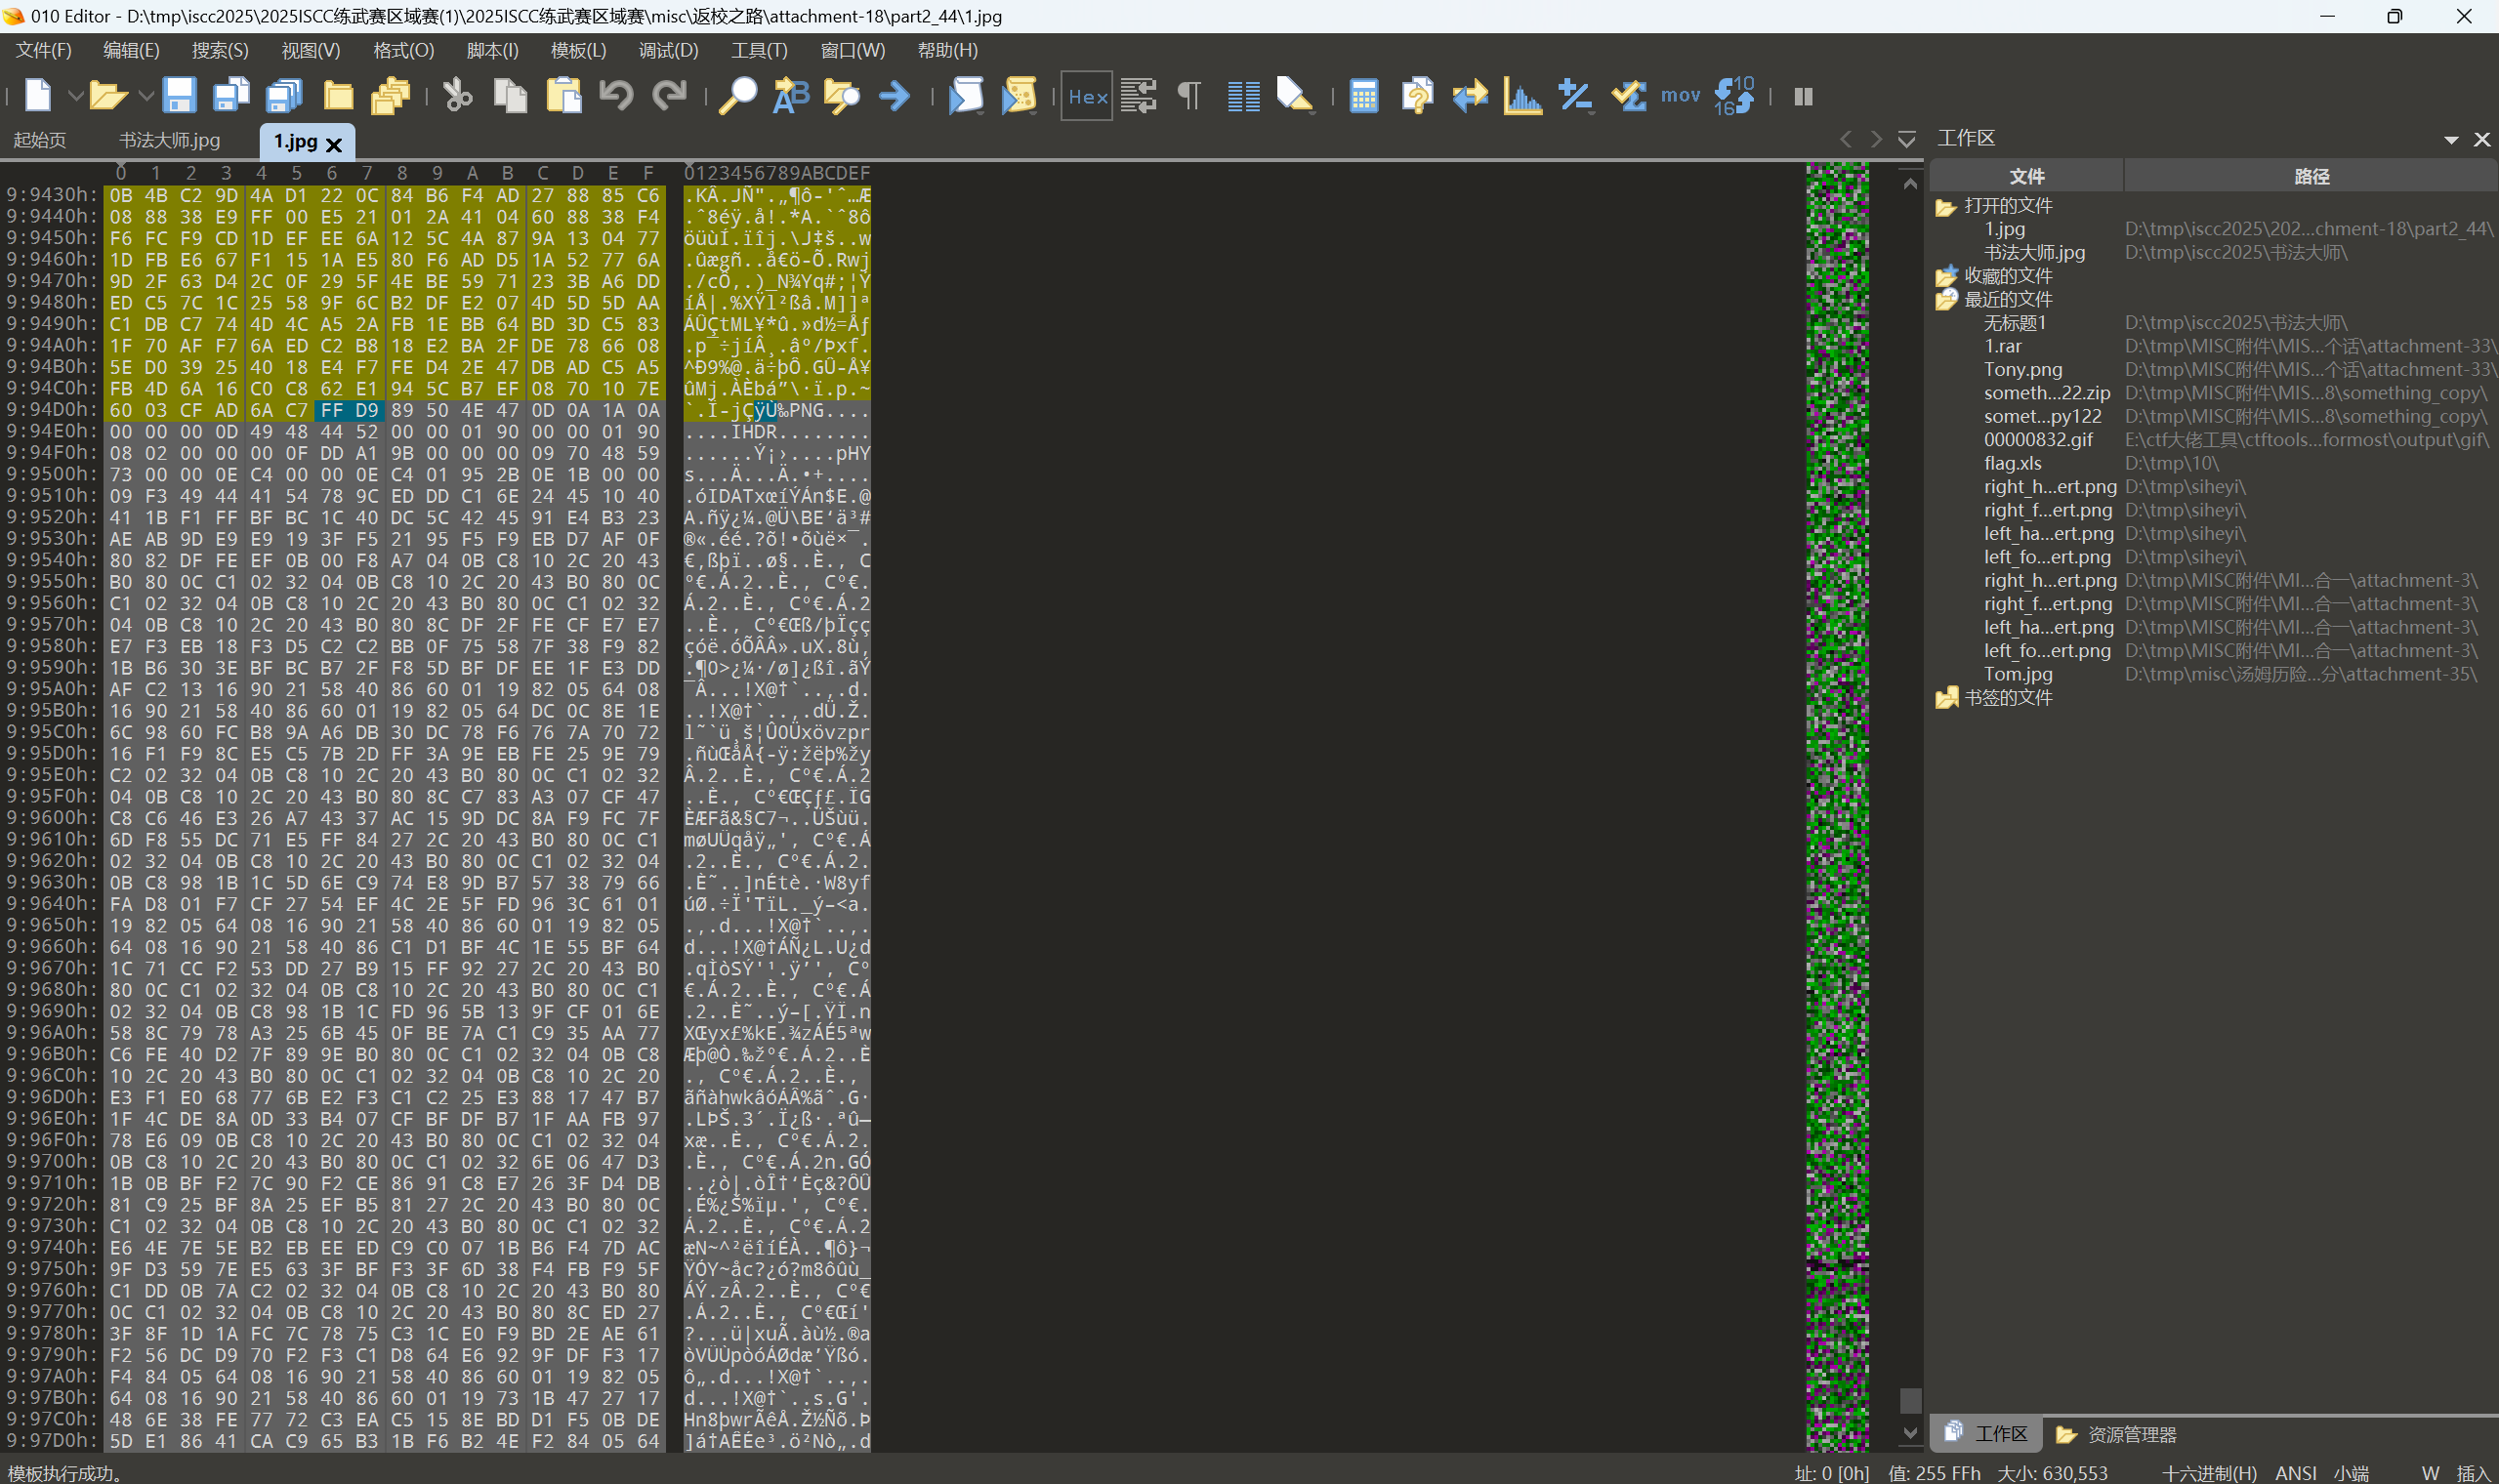Viewport: 2499px width, 1484px height.
Task: Open the compare files icon
Action: (1417, 96)
